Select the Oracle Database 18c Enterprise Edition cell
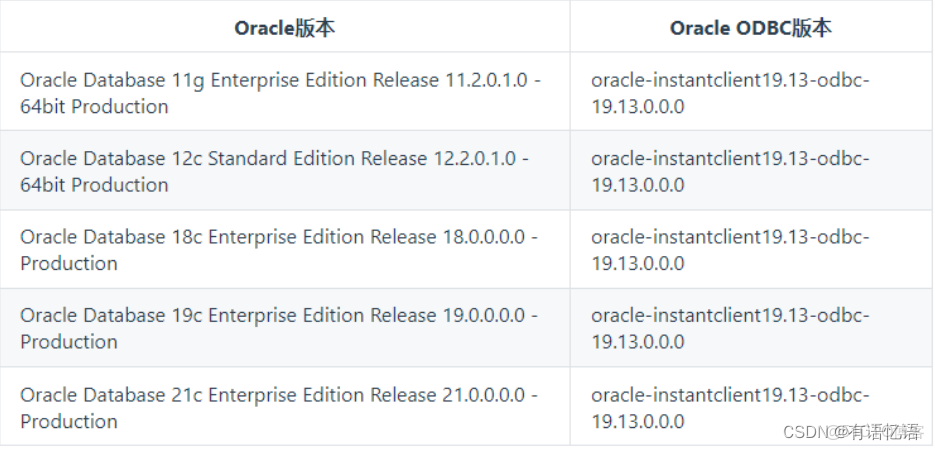Viewport: 935px width, 450px height. point(278,250)
